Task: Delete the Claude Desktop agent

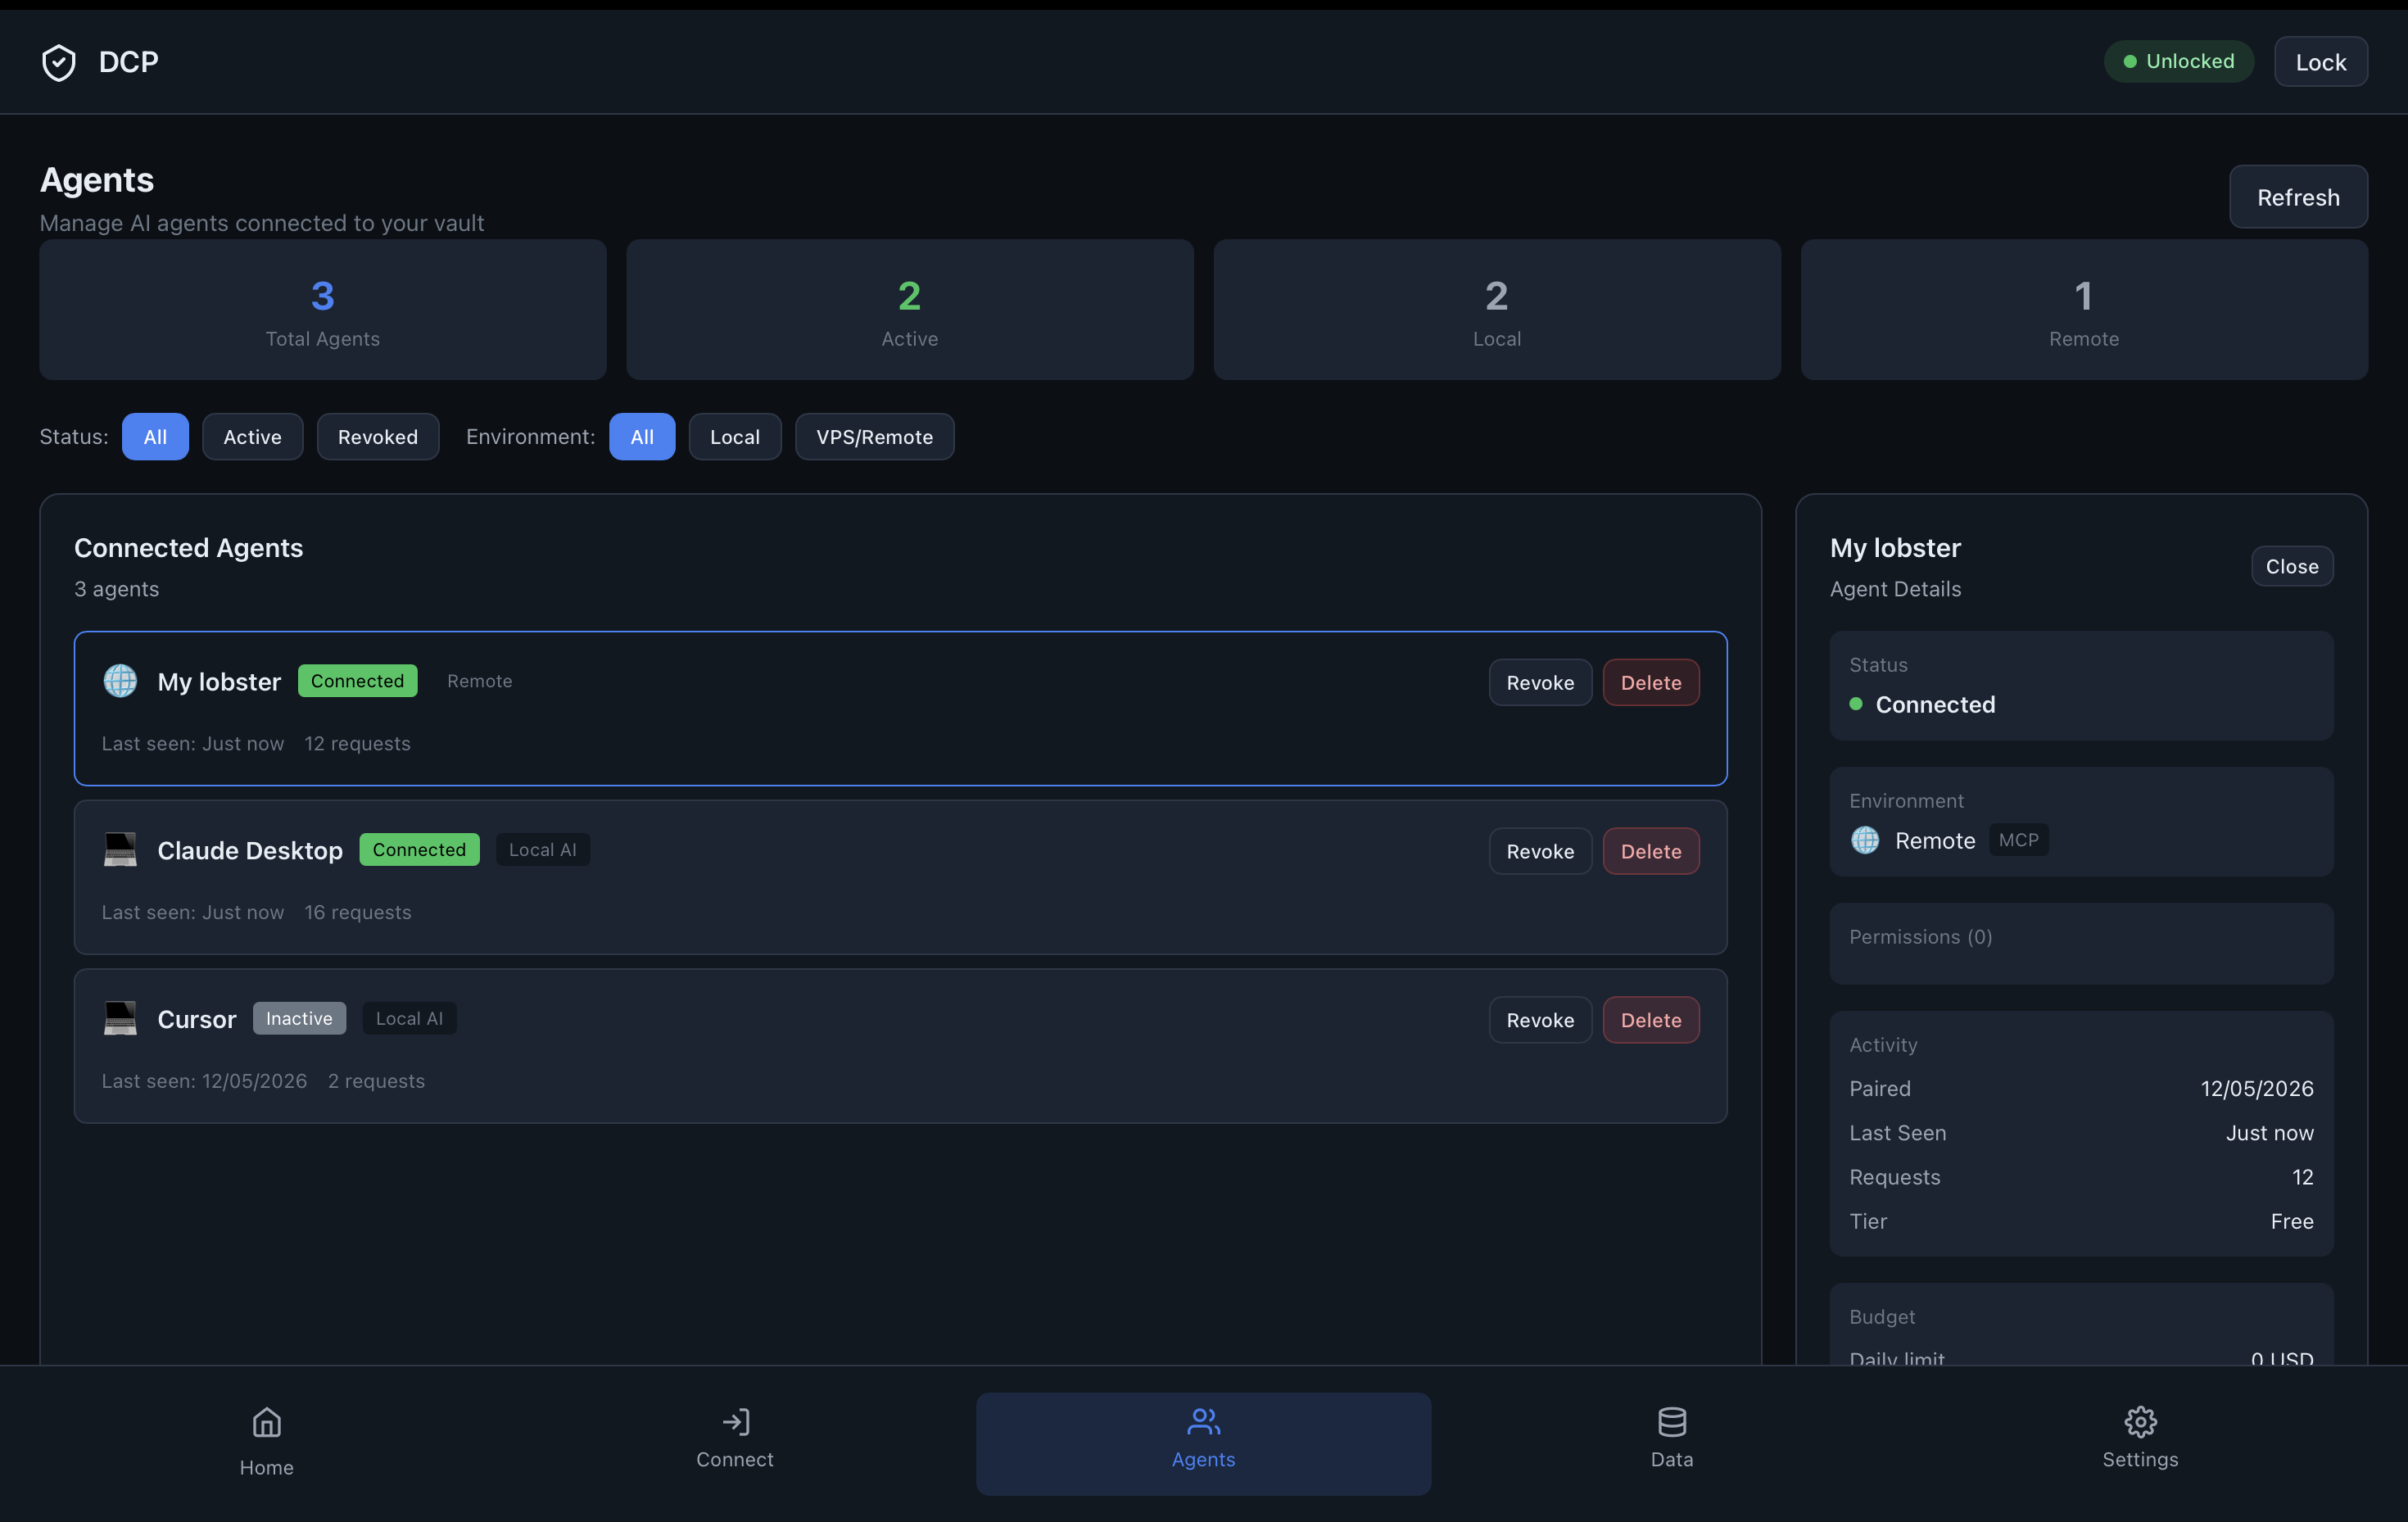Action: 1651,851
